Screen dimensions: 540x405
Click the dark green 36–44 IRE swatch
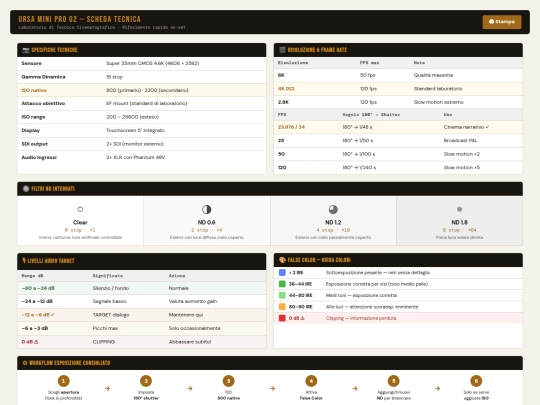(x=282, y=284)
